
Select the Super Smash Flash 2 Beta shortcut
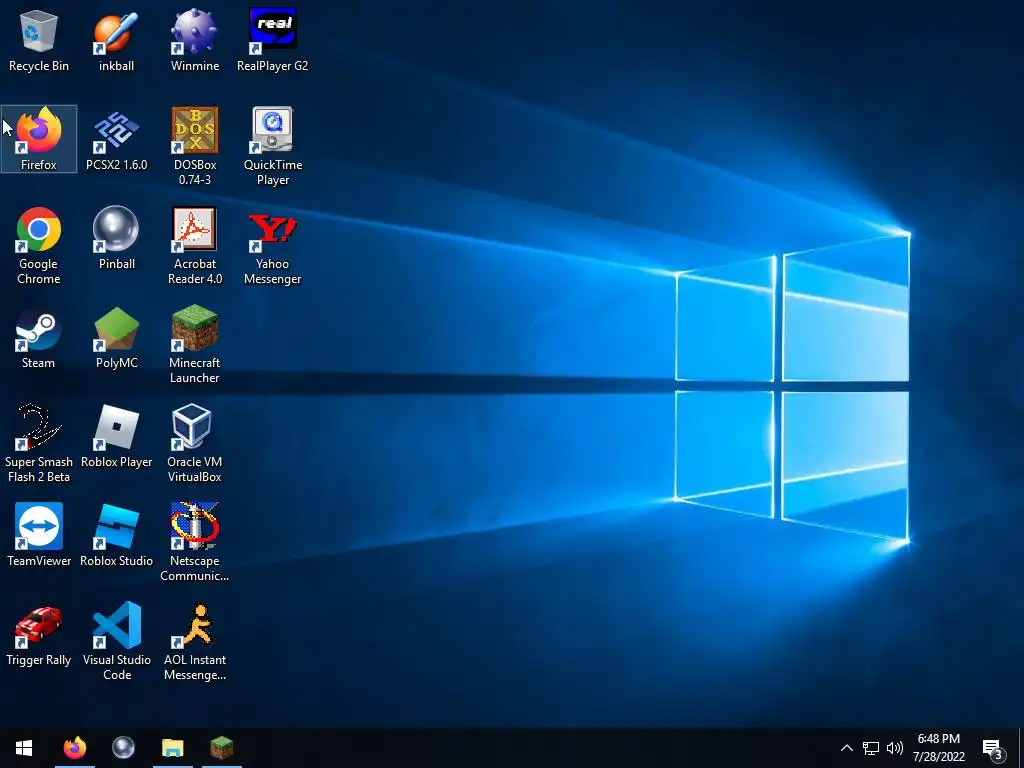tap(39, 444)
